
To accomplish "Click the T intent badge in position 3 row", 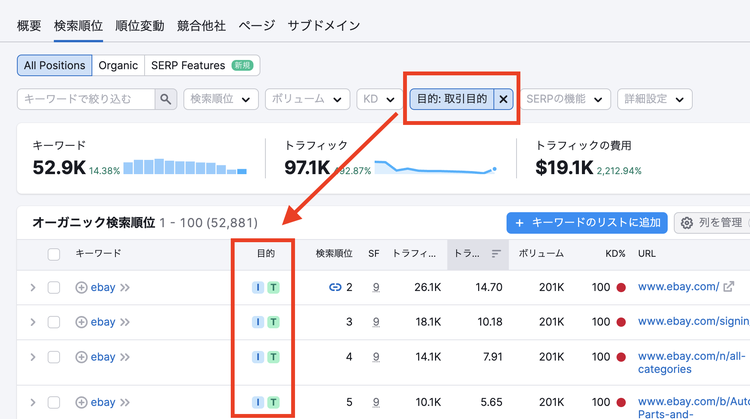I will [273, 322].
